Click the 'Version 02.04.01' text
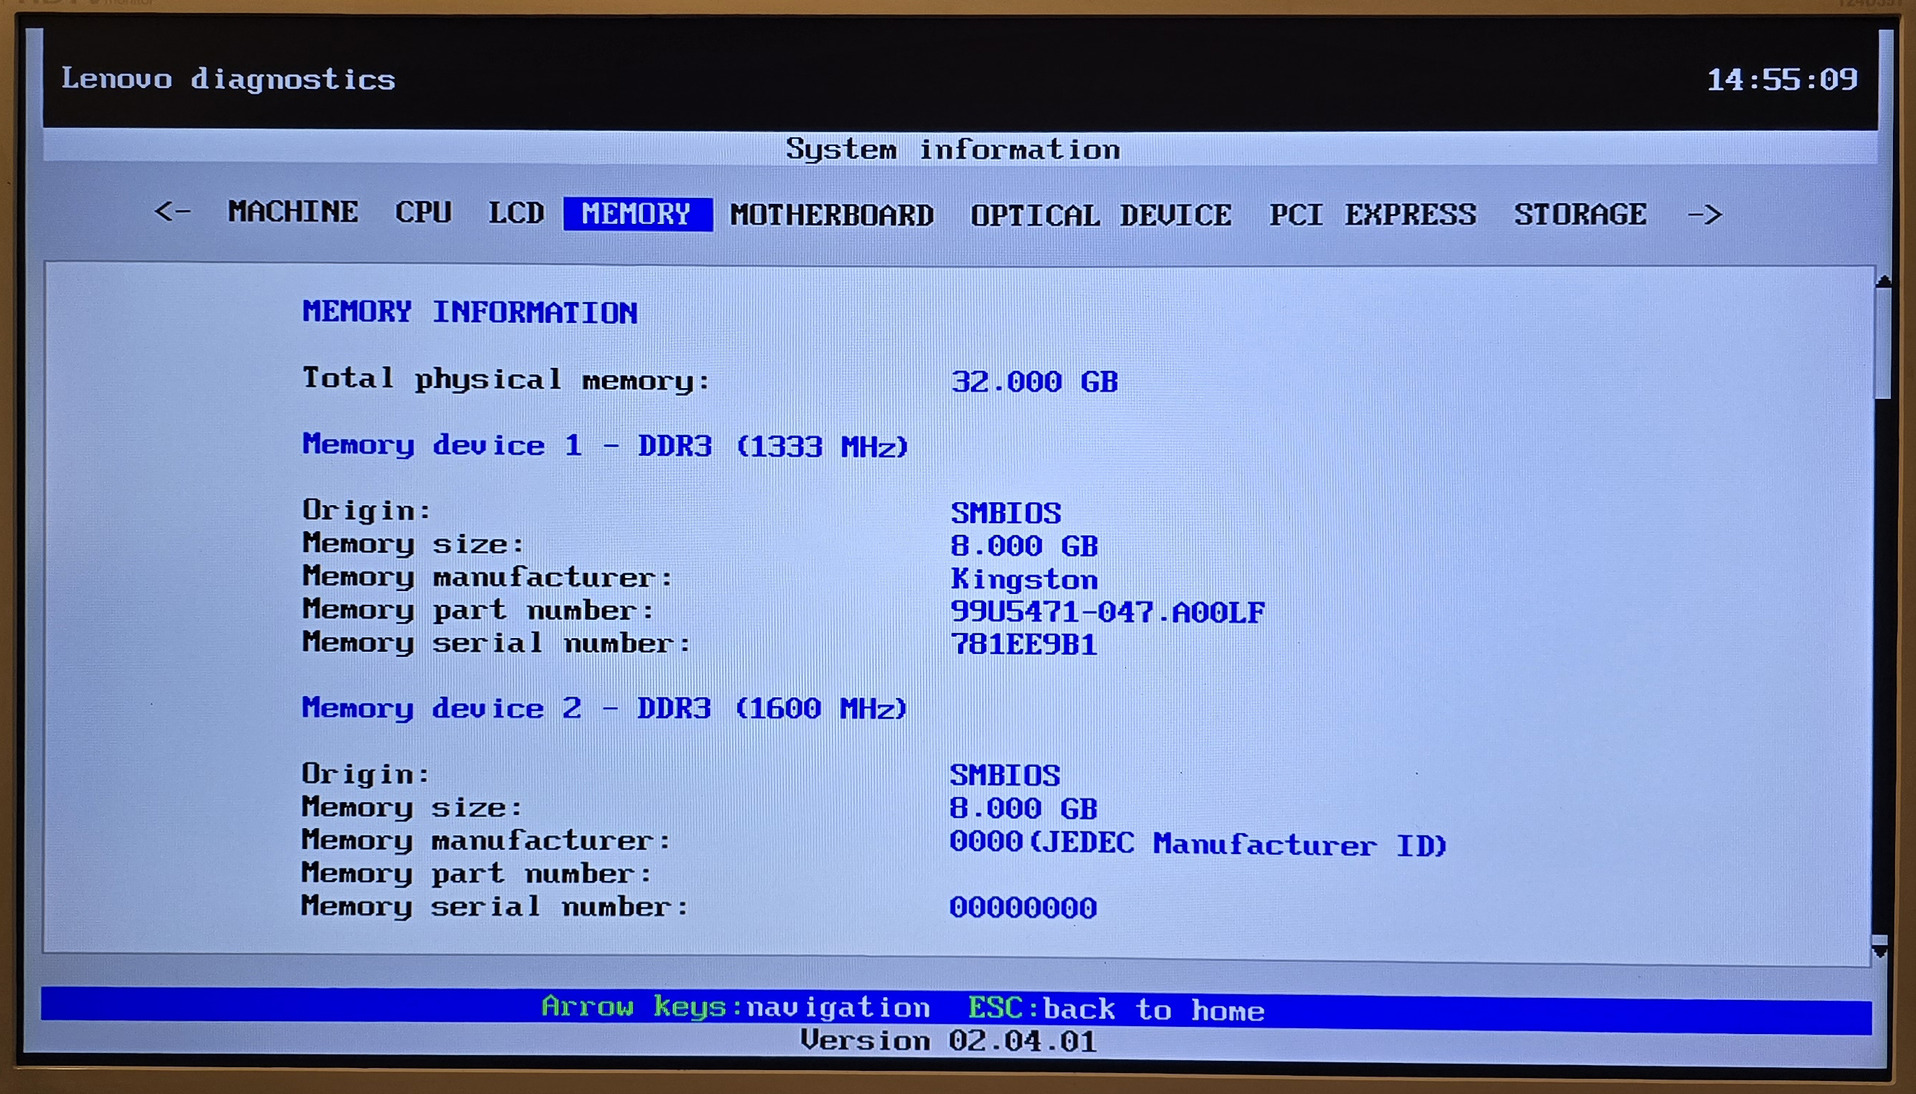 [x=948, y=1041]
